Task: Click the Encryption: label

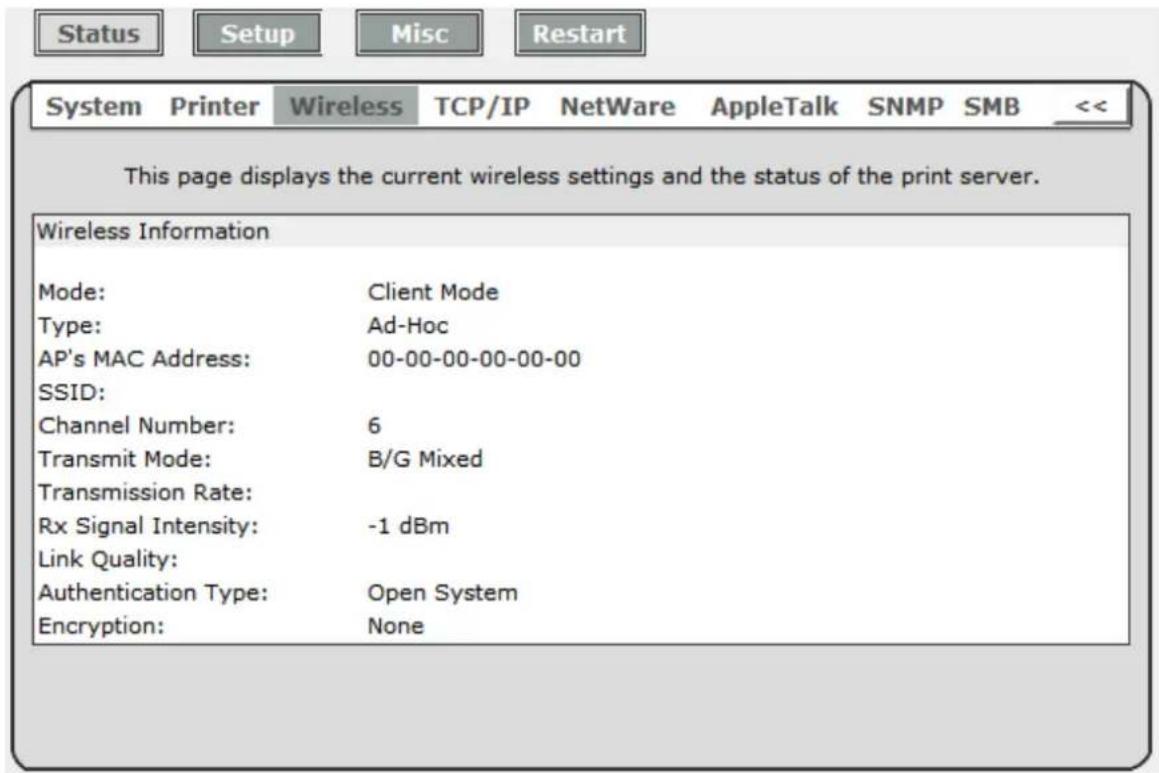Action: click(x=101, y=626)
